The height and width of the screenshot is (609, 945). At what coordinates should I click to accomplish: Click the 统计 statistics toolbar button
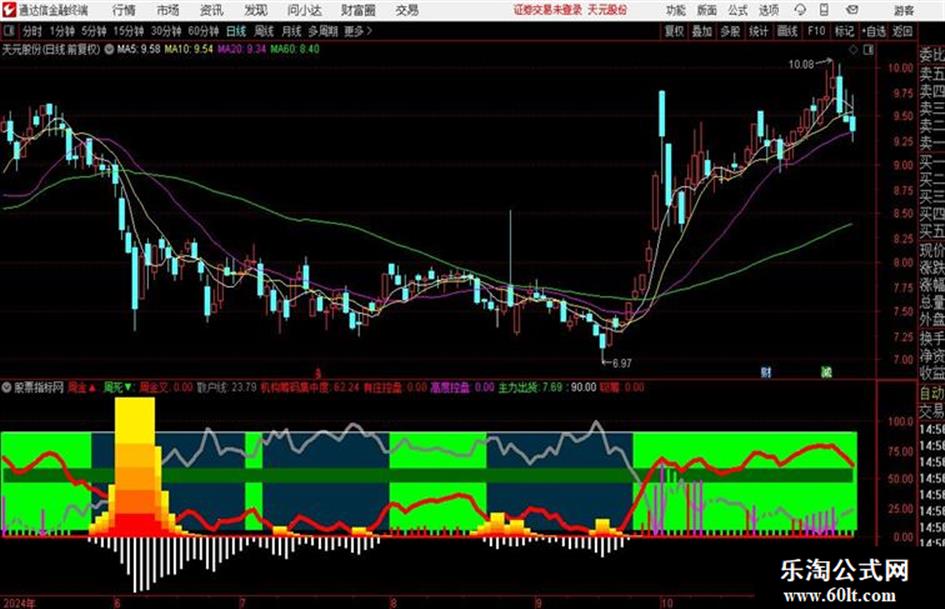(758, 31)
